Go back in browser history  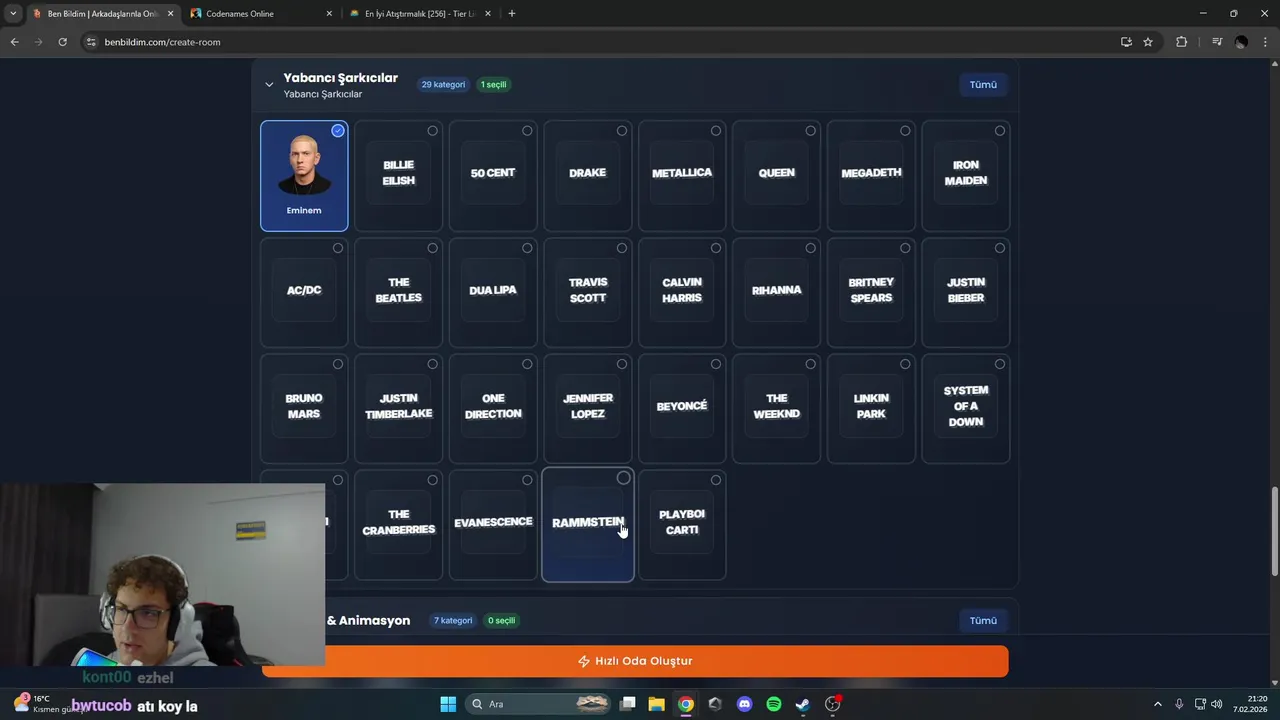pos(14,42)
